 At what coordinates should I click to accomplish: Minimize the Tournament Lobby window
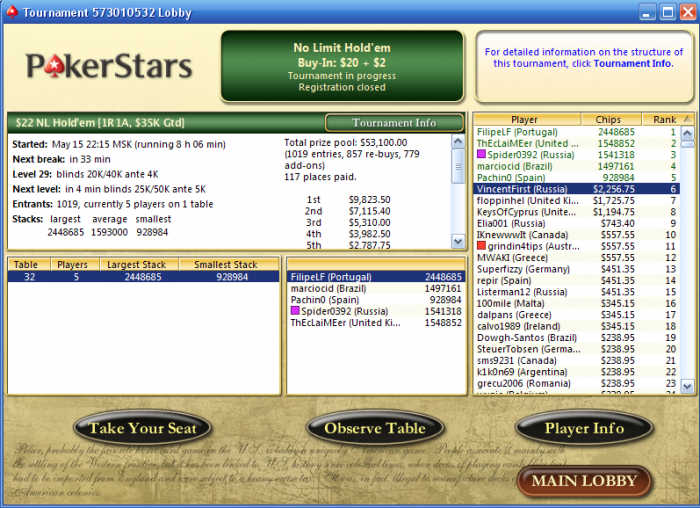coord(647,12)
